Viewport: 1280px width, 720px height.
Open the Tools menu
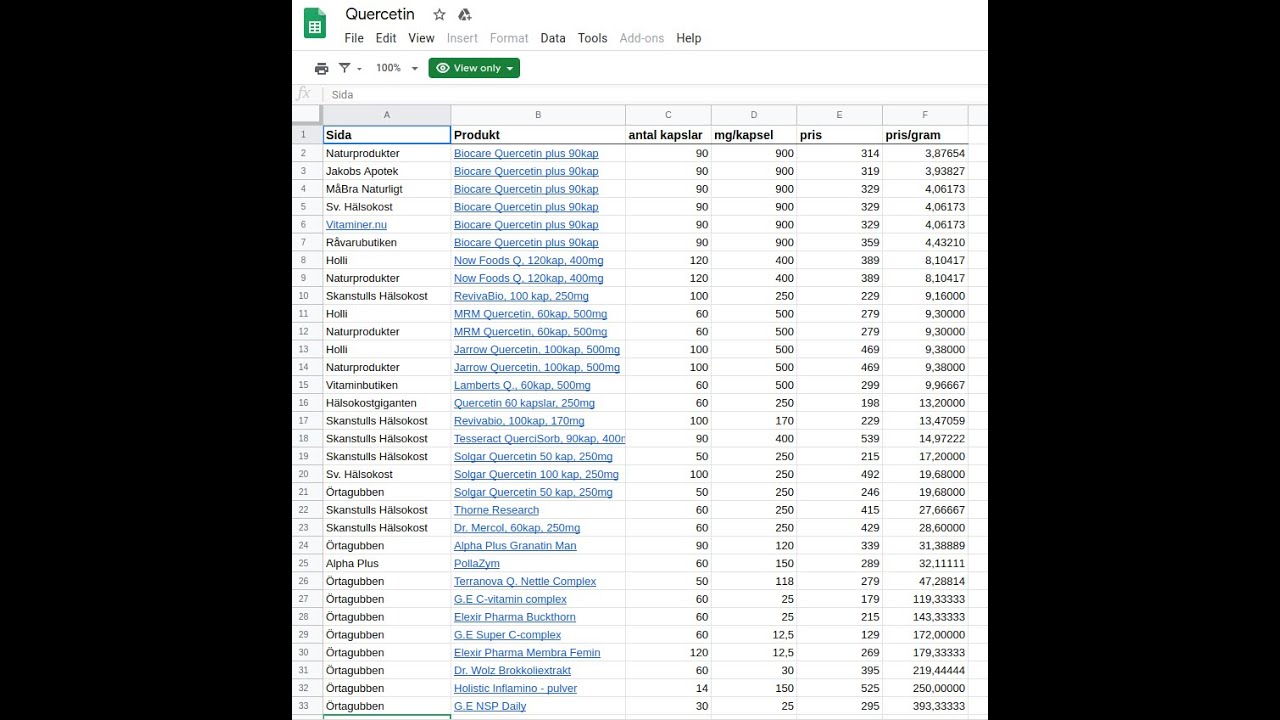coord(592,38)
